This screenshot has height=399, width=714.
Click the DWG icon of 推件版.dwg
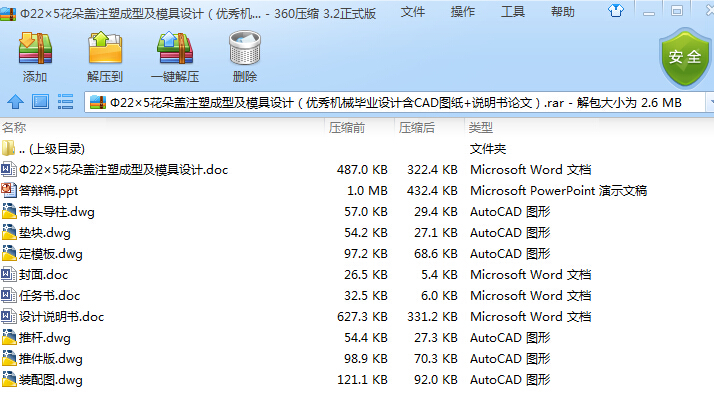coord(9,358)
